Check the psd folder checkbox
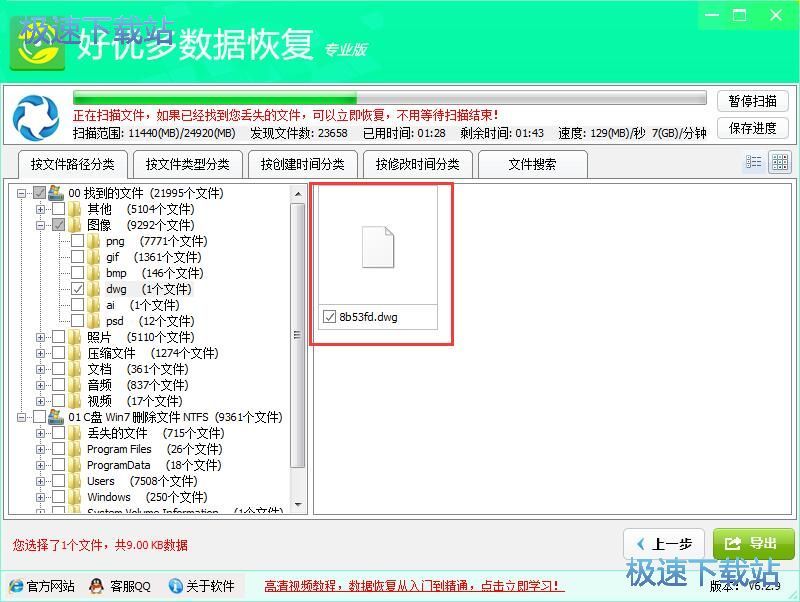The width and height of the screenshot is (800, 602). (x=78, y=321)
